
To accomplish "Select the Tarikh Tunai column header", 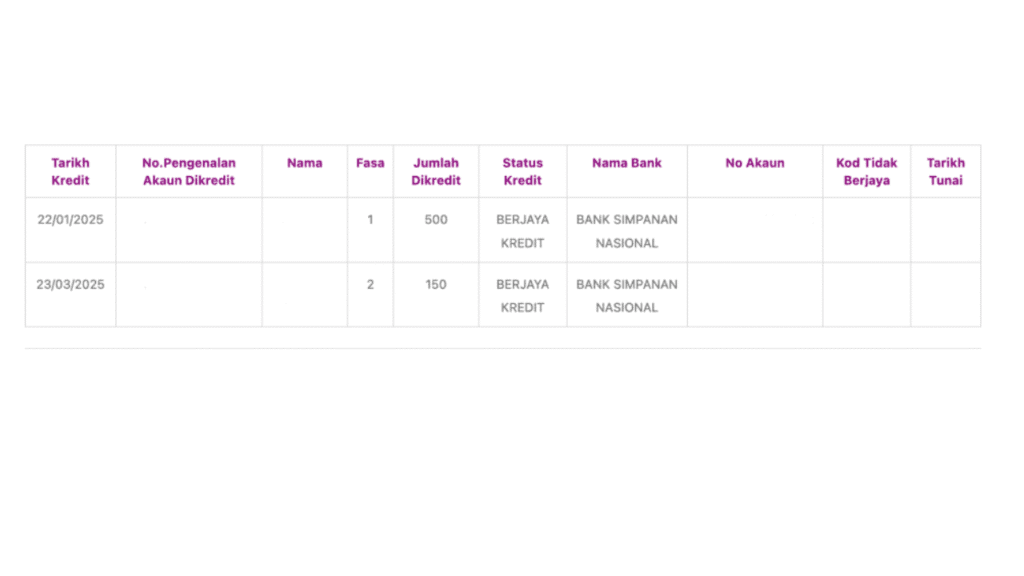I will coord(946,171).
